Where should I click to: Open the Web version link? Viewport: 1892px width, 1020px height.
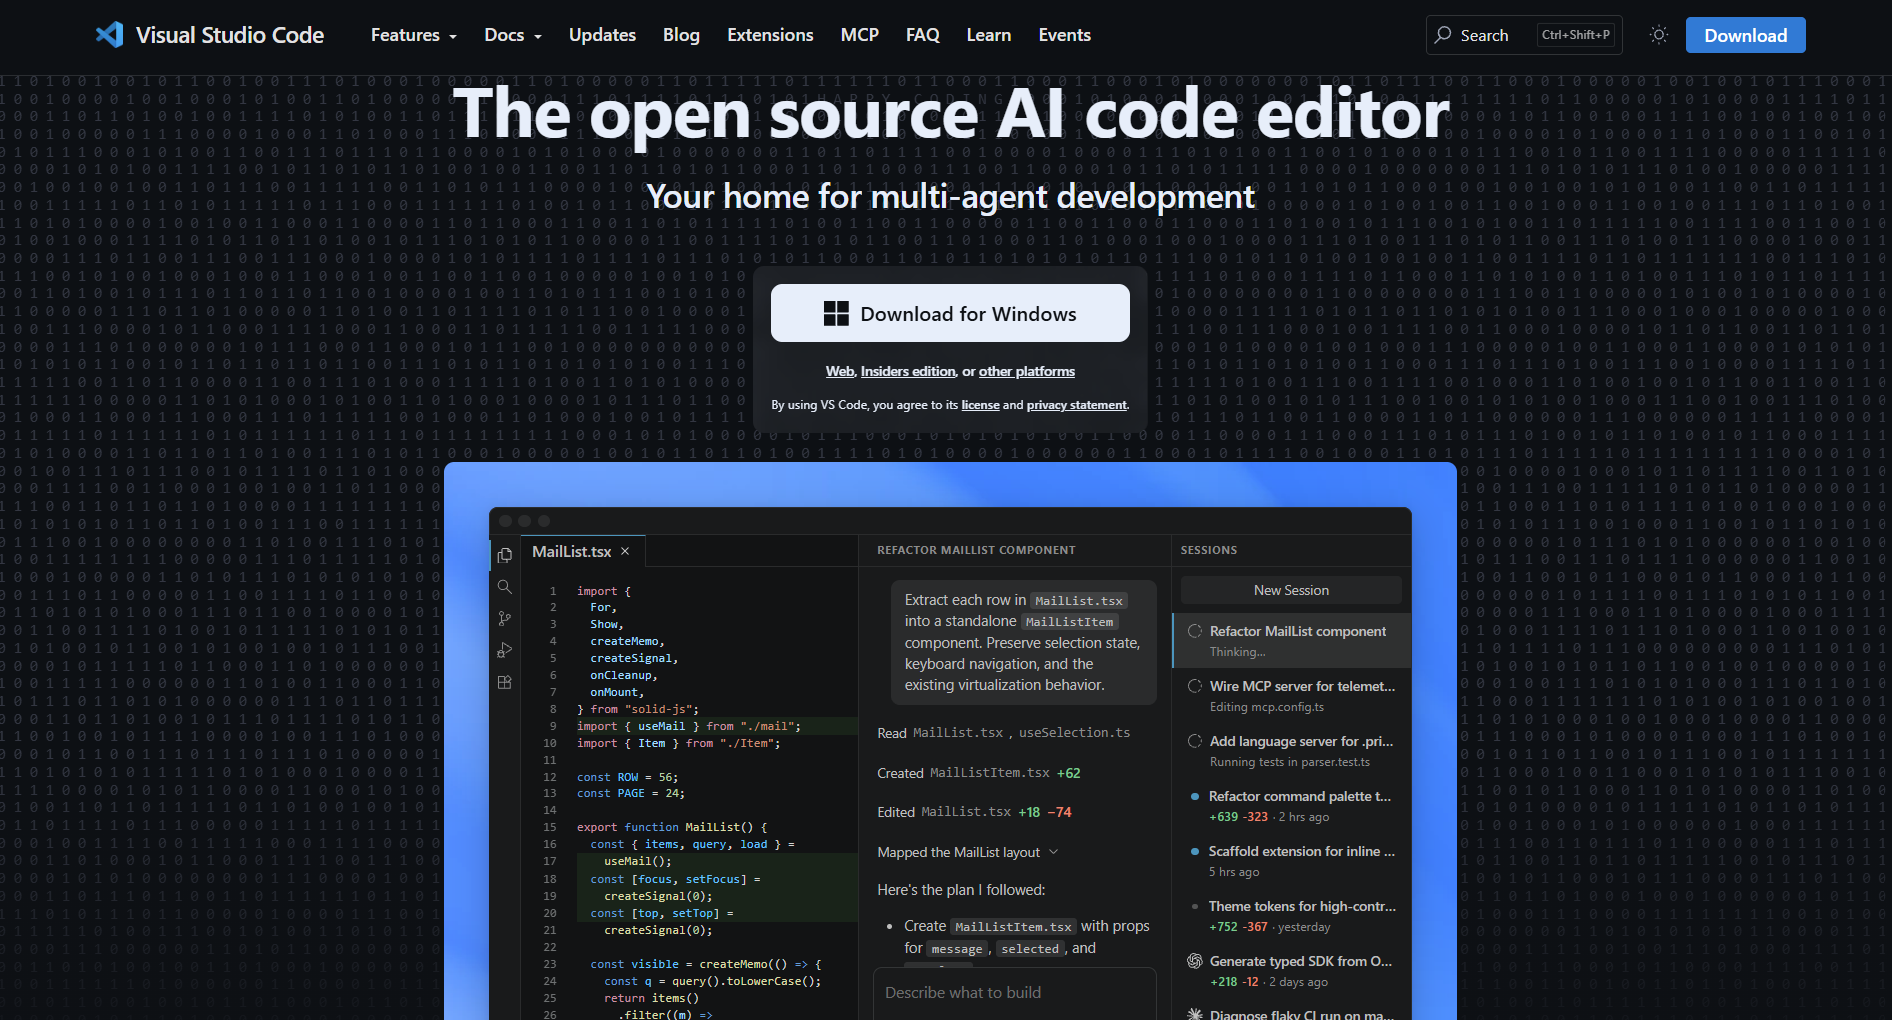coord(840,371)
